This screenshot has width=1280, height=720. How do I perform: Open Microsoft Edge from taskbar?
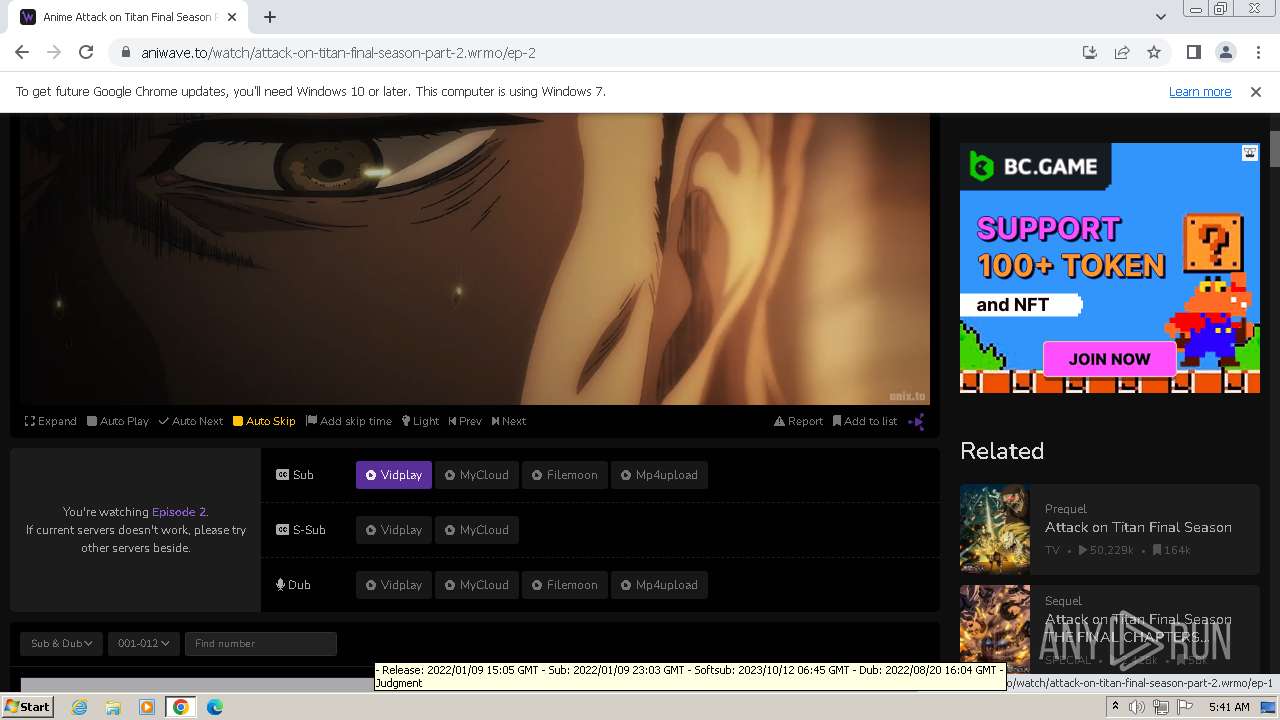(215, 707)
